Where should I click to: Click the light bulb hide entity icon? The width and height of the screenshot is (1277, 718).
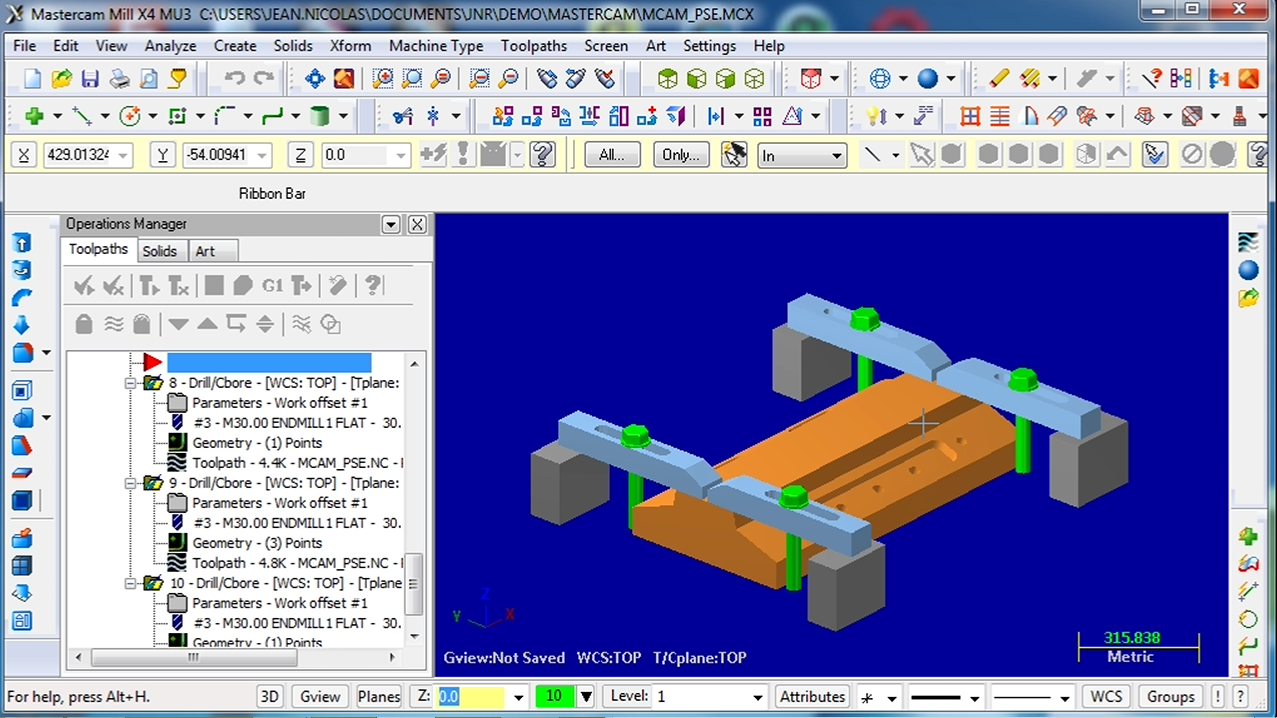point(875,116)
